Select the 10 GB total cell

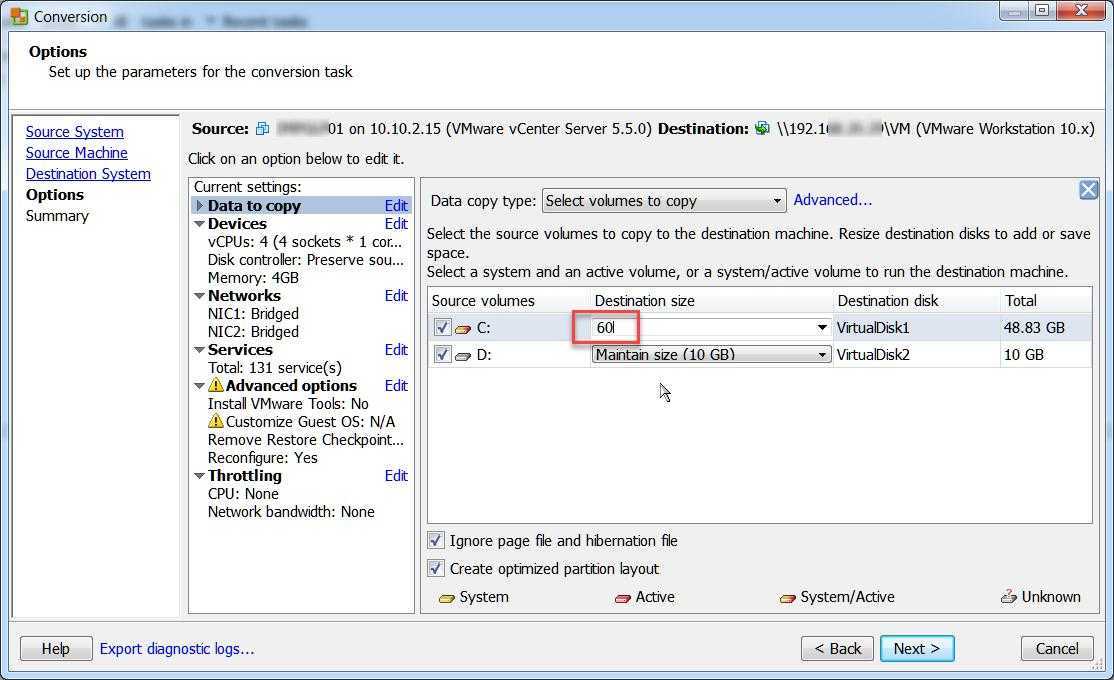coord(1046,355)
